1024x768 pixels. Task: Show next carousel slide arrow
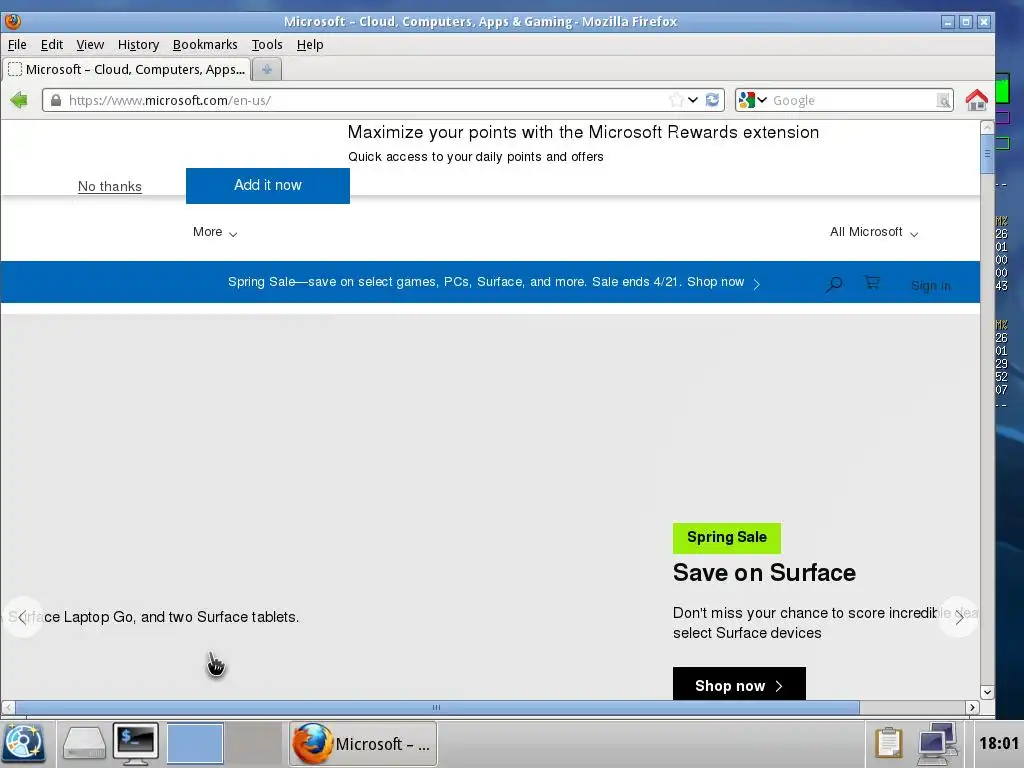(x=958, y=617)
